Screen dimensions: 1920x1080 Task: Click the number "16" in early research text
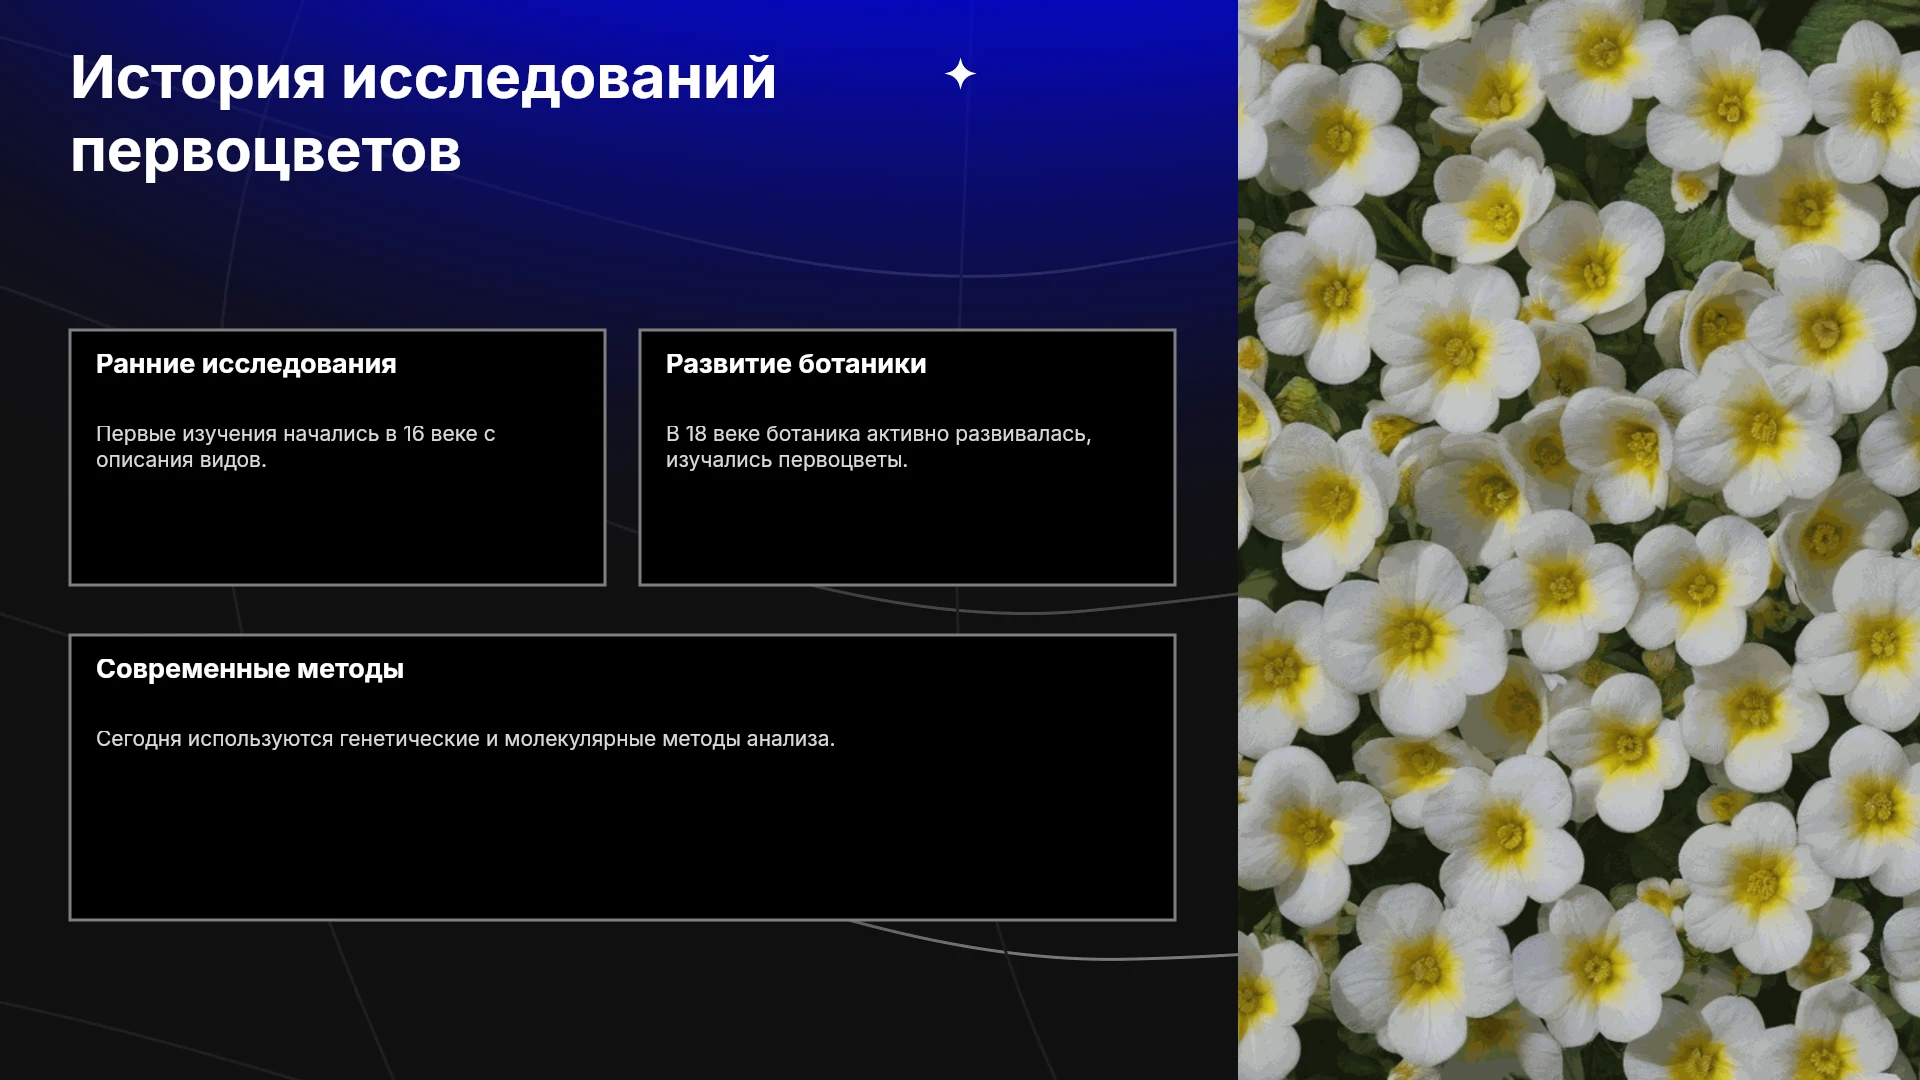coord(414,434)
